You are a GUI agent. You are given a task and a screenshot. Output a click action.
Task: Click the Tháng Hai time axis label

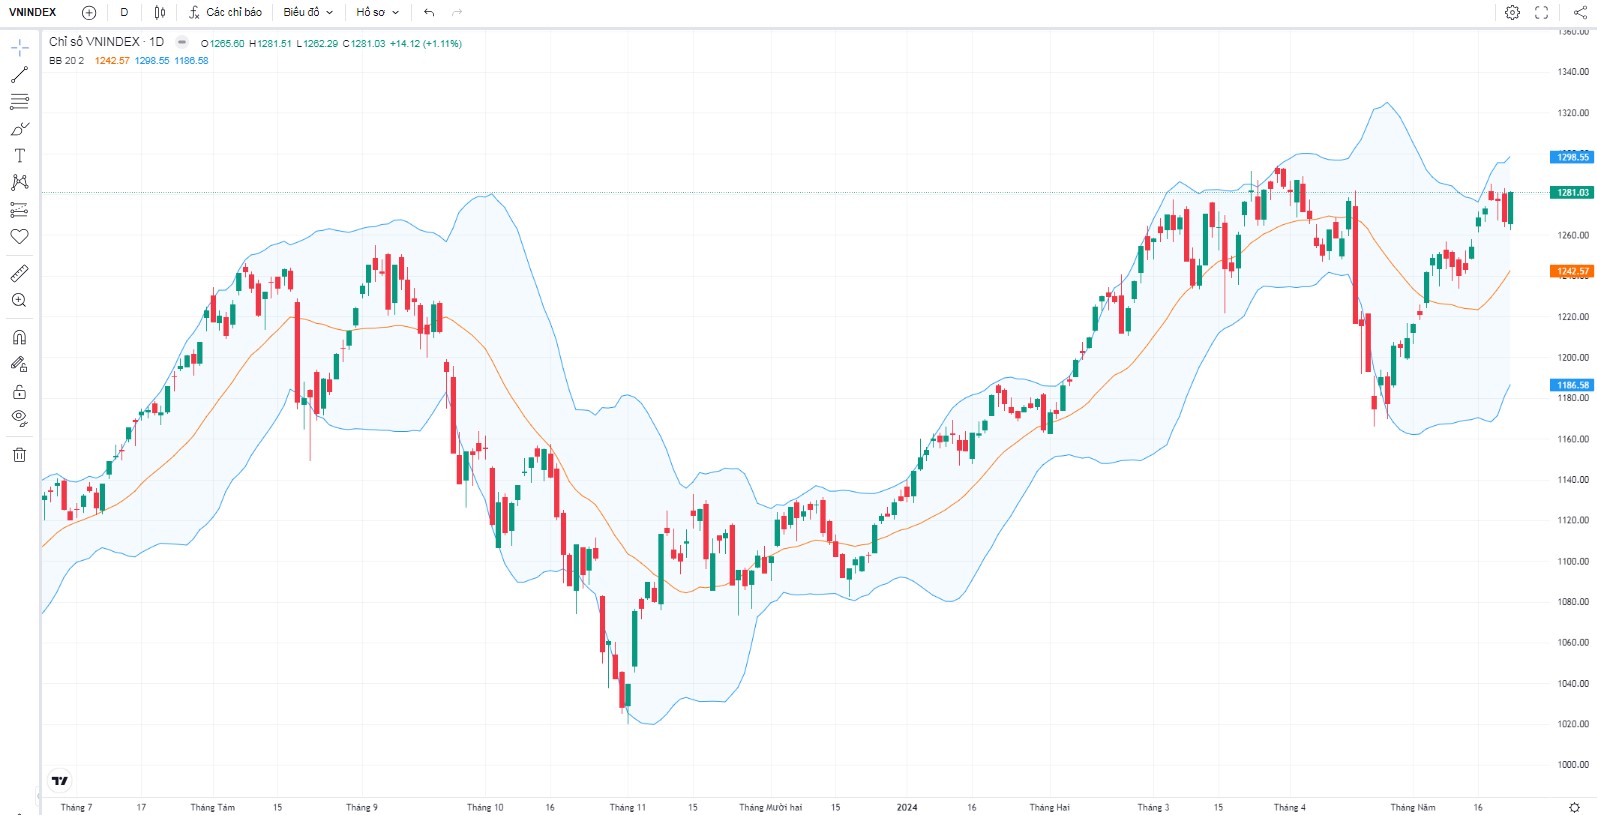(1049, 807)
